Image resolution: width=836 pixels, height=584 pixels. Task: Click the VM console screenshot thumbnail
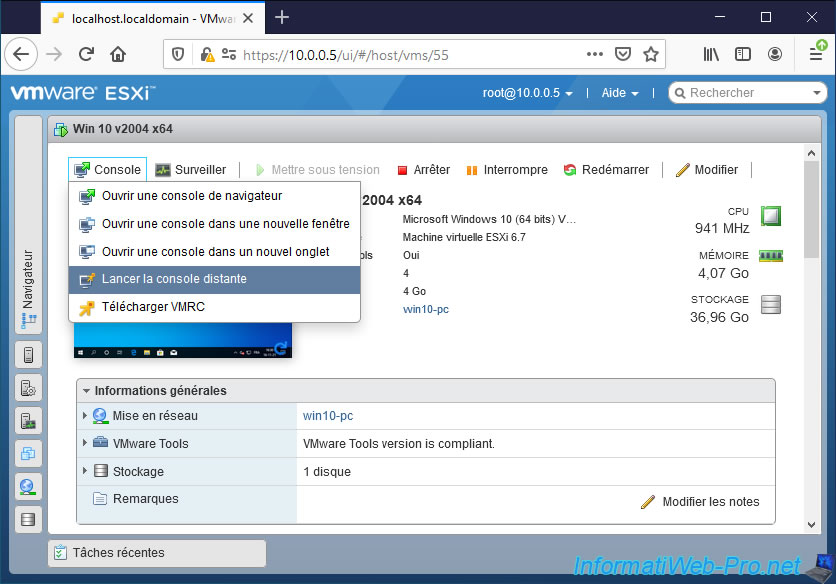(x=183, y=340)
